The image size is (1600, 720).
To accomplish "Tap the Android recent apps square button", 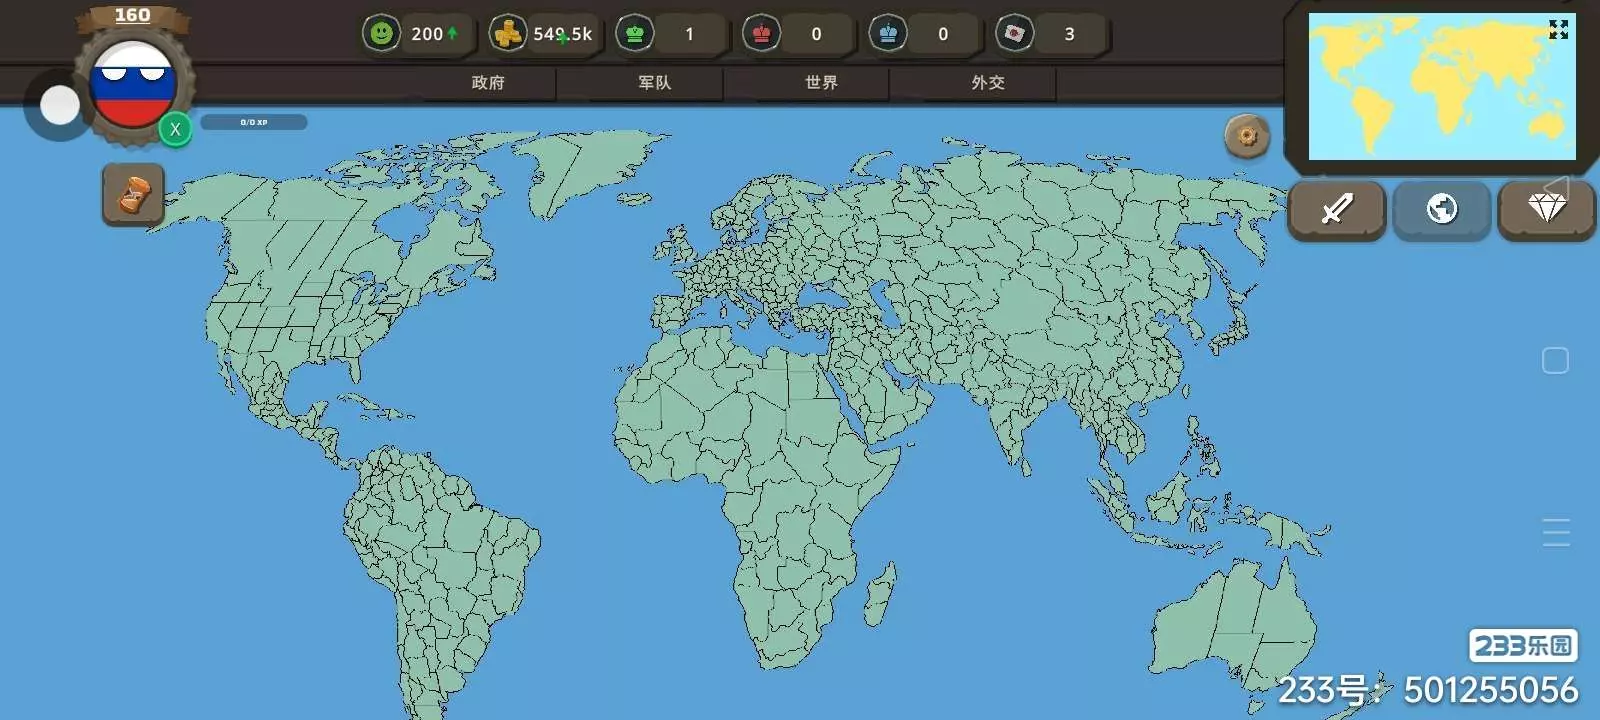I will [x=1555, y=360].
